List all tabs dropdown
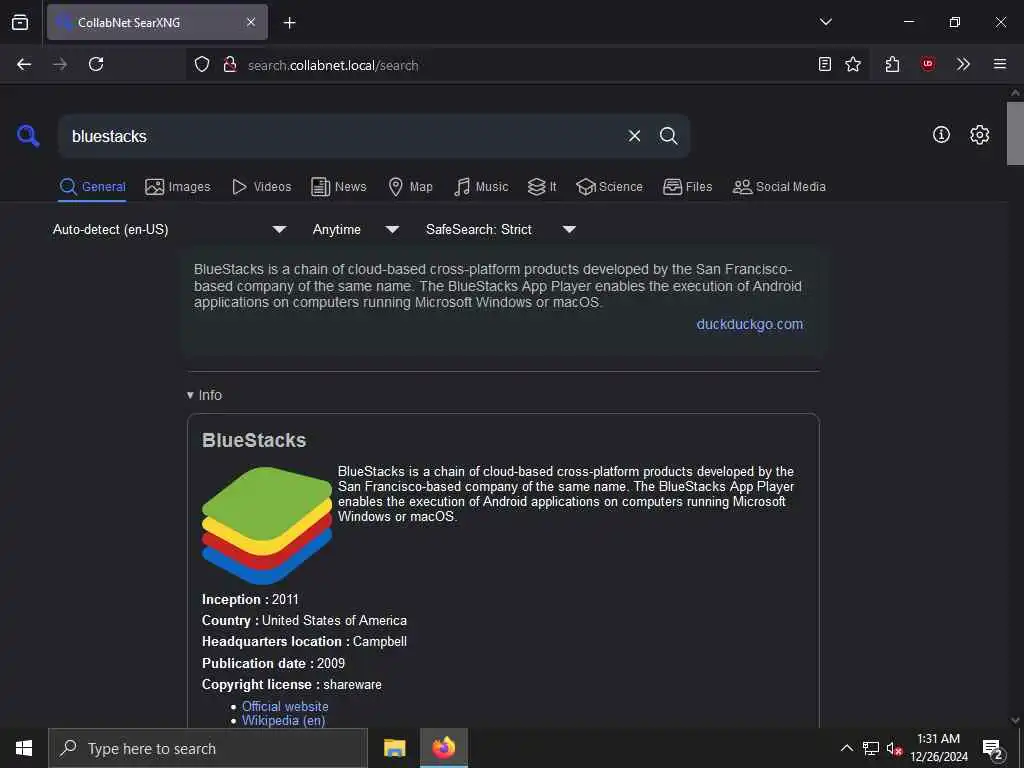Image resolution: width=1024 pixels, height=768 pixels. pyautogui.click(x=825, y=22)
